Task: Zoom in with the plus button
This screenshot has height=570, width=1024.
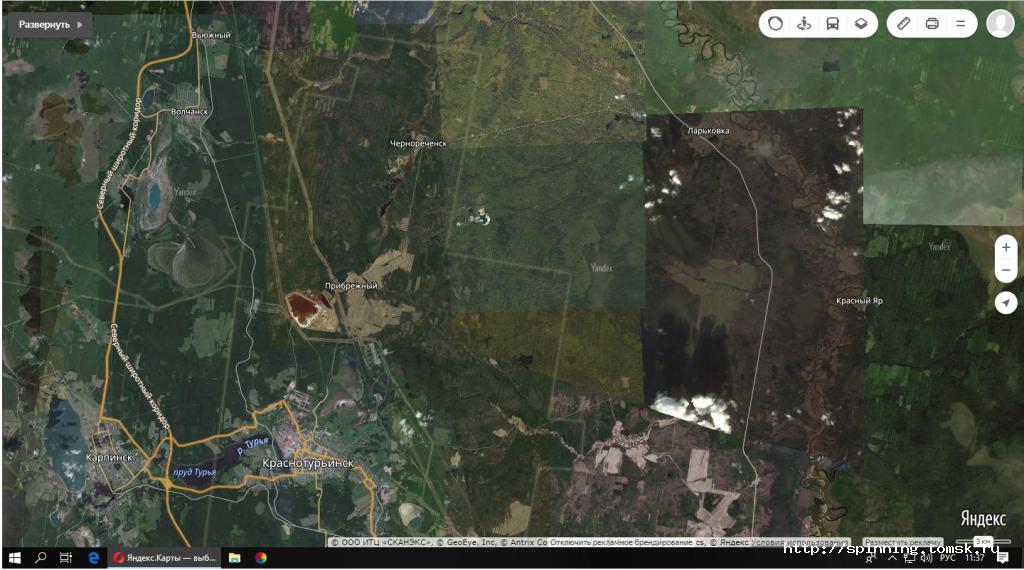Action: pos(1006,248)
